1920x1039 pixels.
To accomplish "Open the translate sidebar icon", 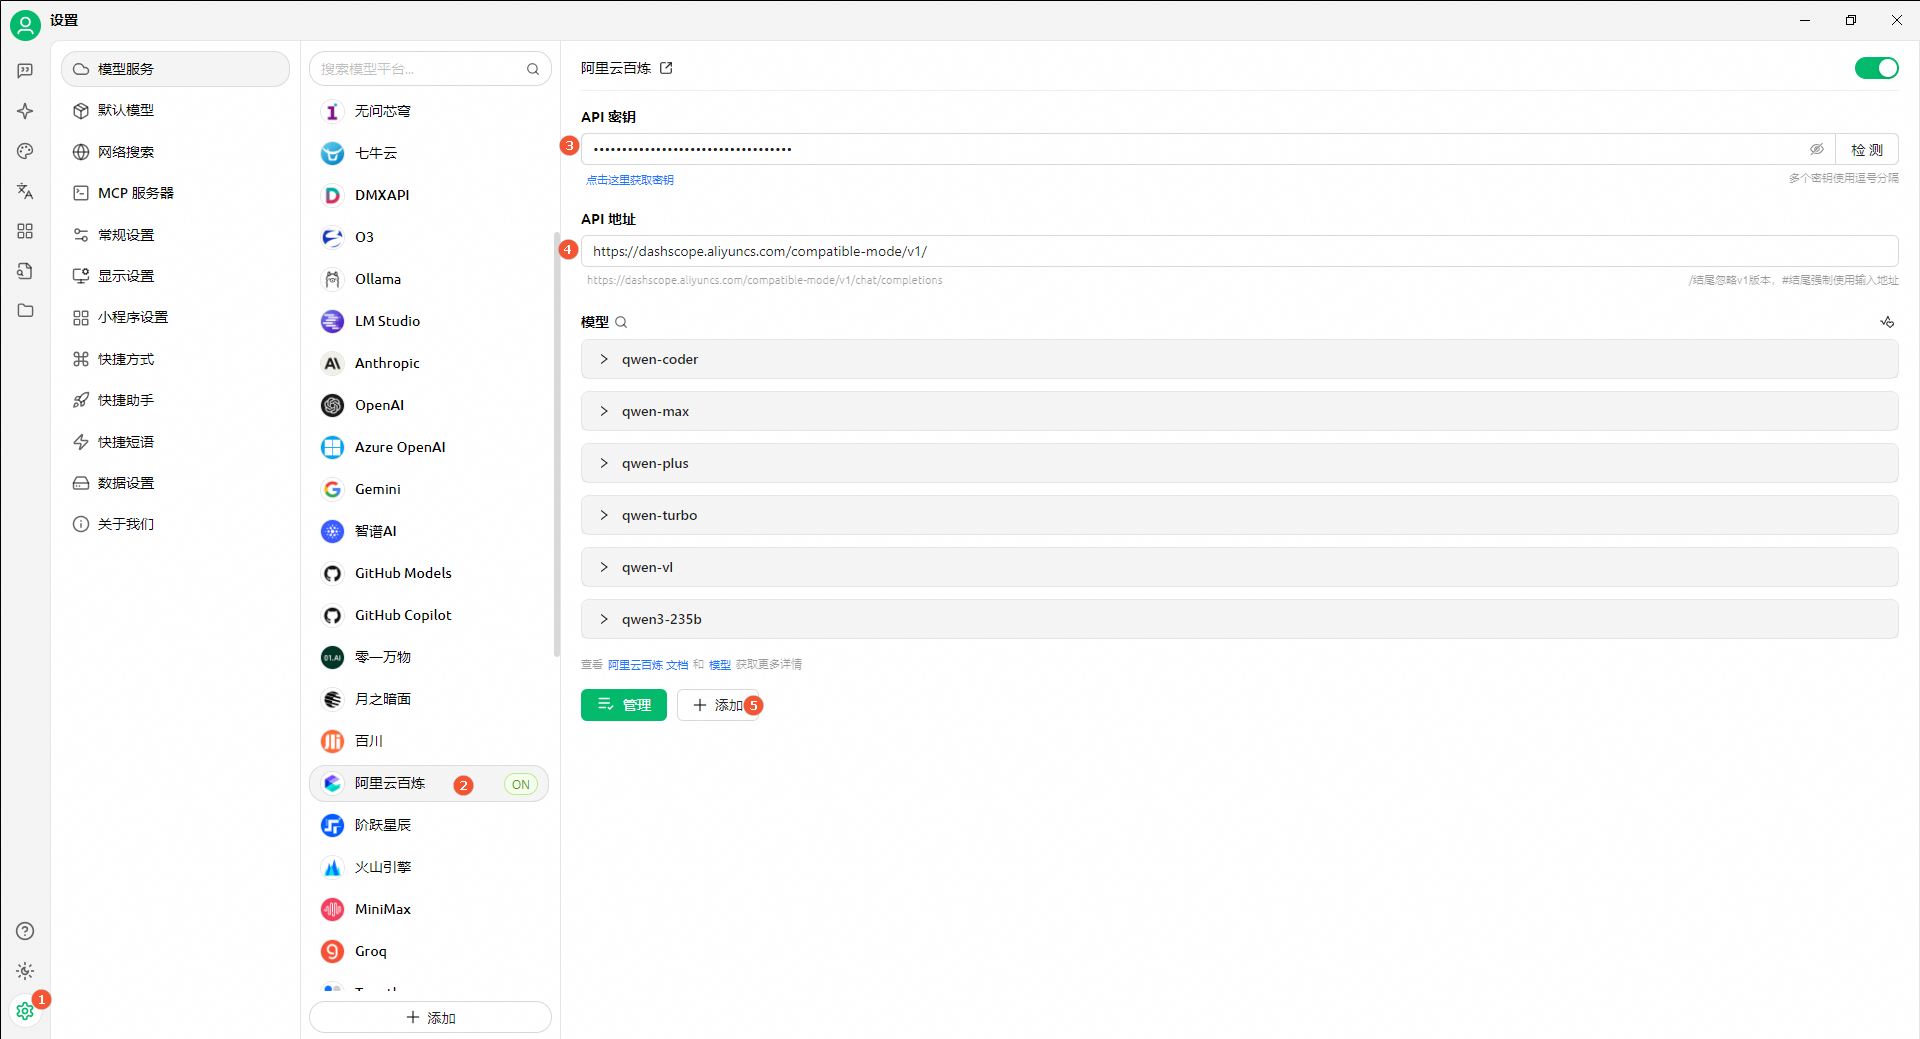I will pos(25,191).
